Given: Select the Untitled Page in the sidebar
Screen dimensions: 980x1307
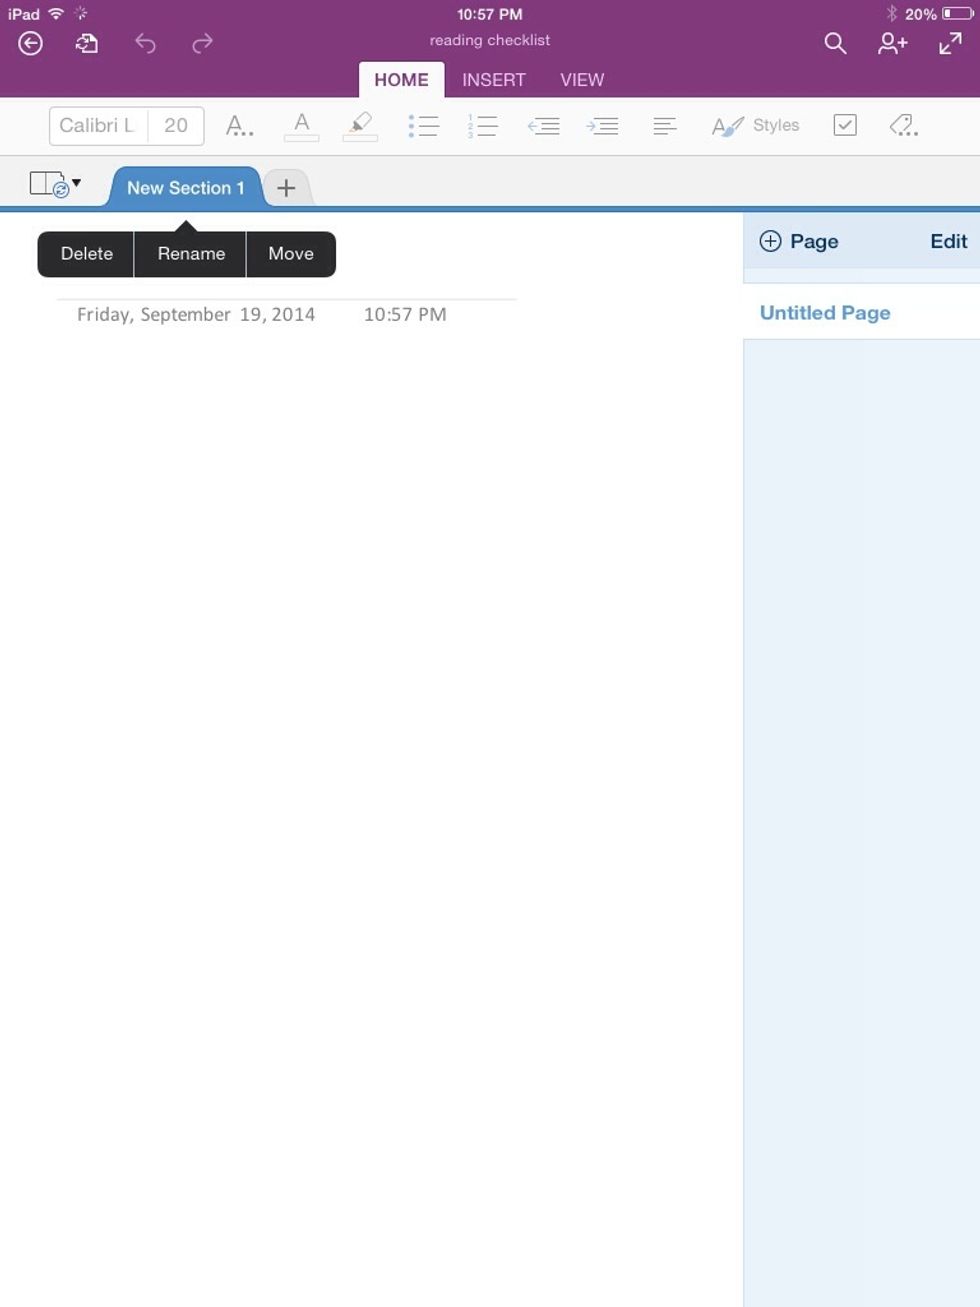Looking at the screenshot, I should point(824,312).
